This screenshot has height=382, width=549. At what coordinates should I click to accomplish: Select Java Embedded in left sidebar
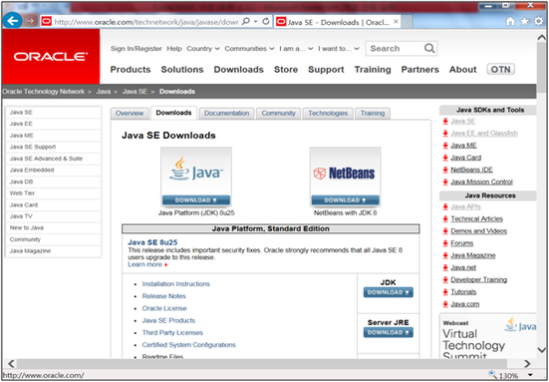coord(53,170)
